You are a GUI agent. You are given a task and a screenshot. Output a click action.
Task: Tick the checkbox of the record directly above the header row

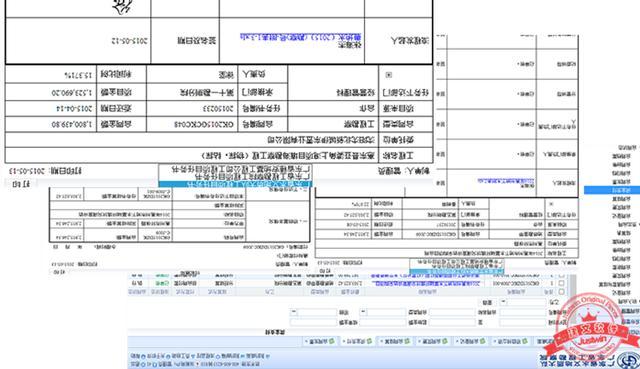[x=561, y=283]
